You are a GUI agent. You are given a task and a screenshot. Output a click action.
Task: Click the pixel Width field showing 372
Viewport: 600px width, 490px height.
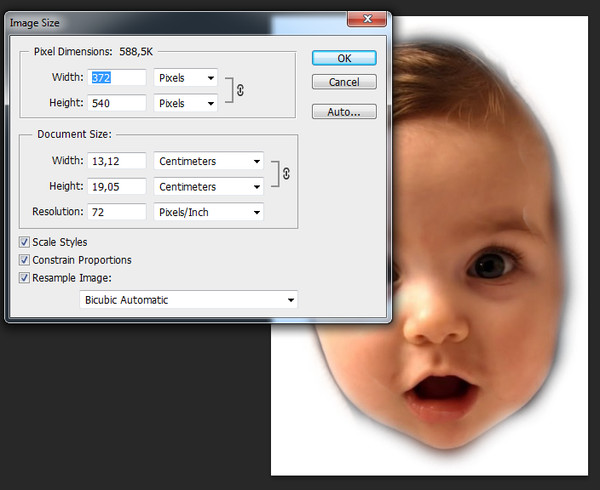pos(118,77)
